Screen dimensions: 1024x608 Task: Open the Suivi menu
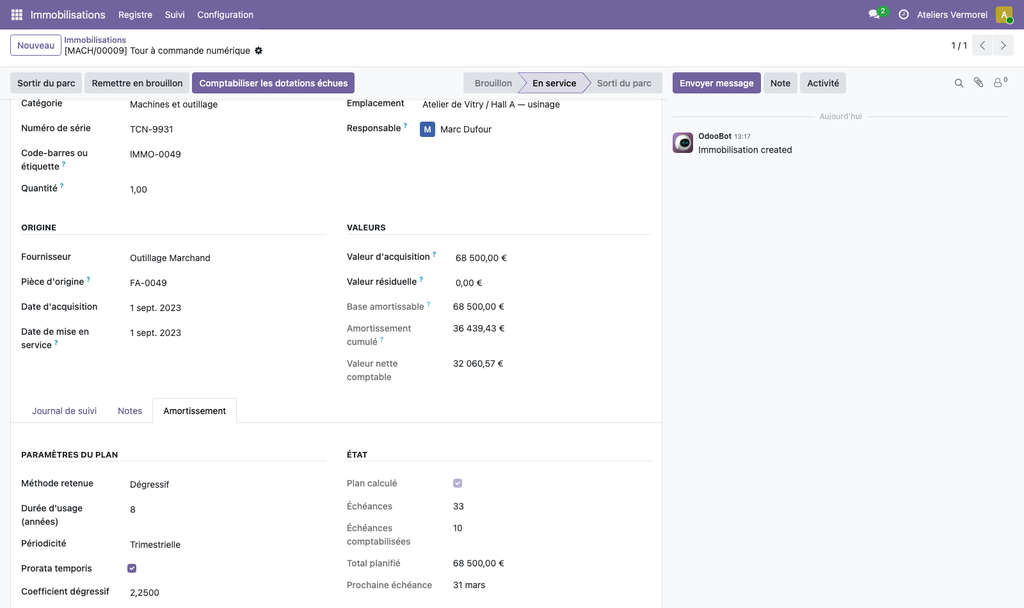(x=174, y=14)
